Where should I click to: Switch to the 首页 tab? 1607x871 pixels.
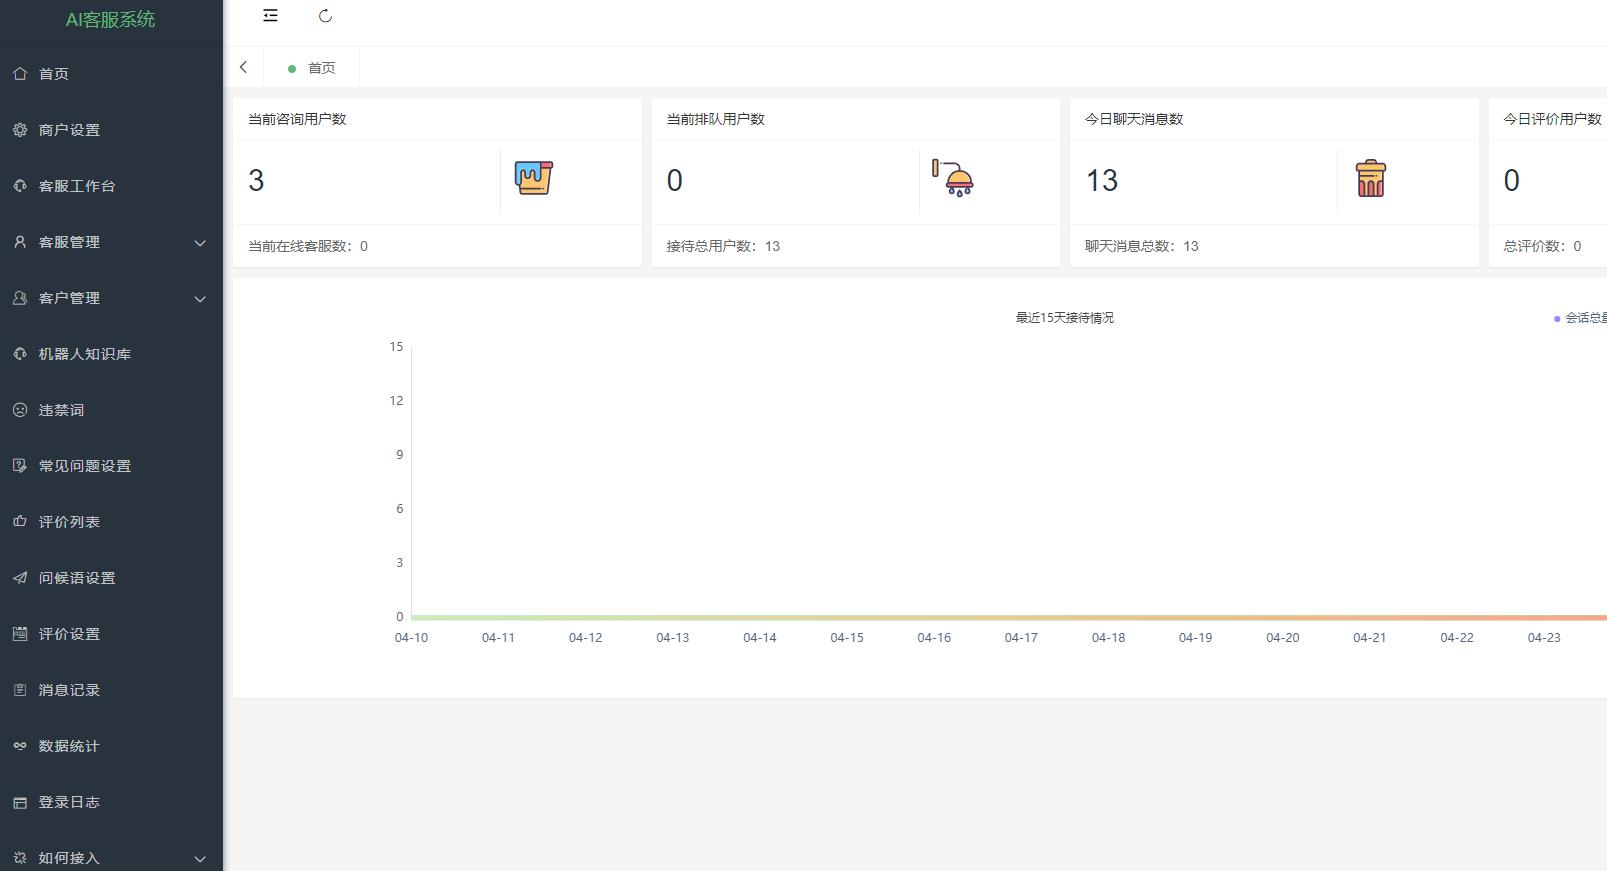click(x=320, y=68)
